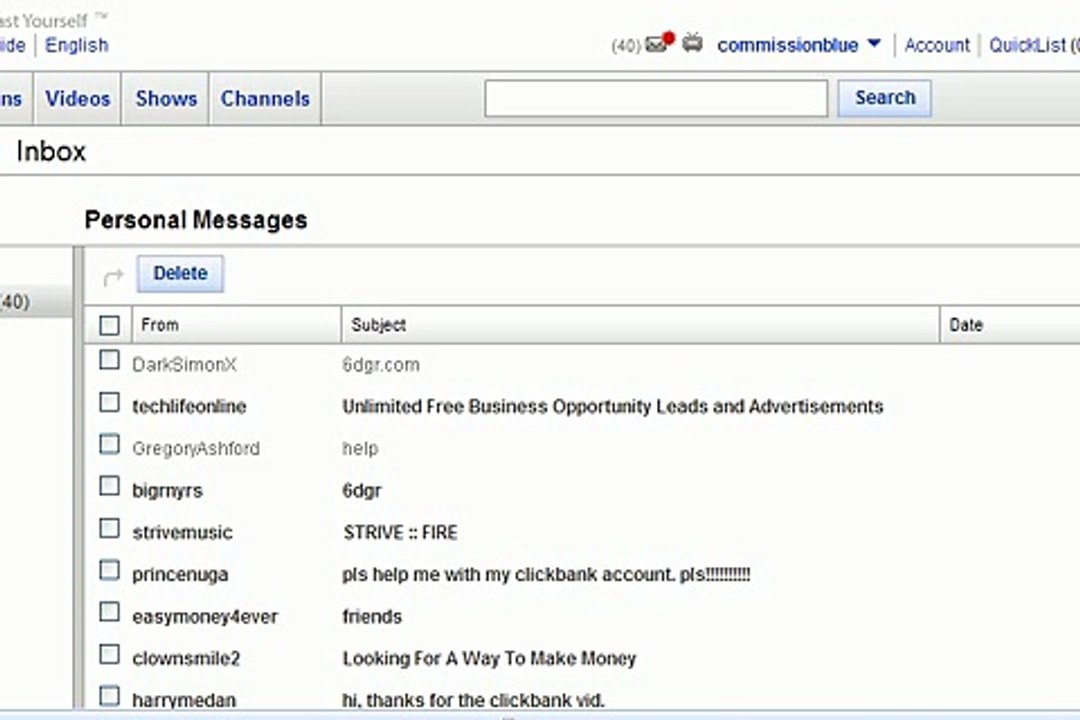This screenshot has height=720, width=1080.
Task: Select the DarkSimonX message checkbox
Action: 109,360
